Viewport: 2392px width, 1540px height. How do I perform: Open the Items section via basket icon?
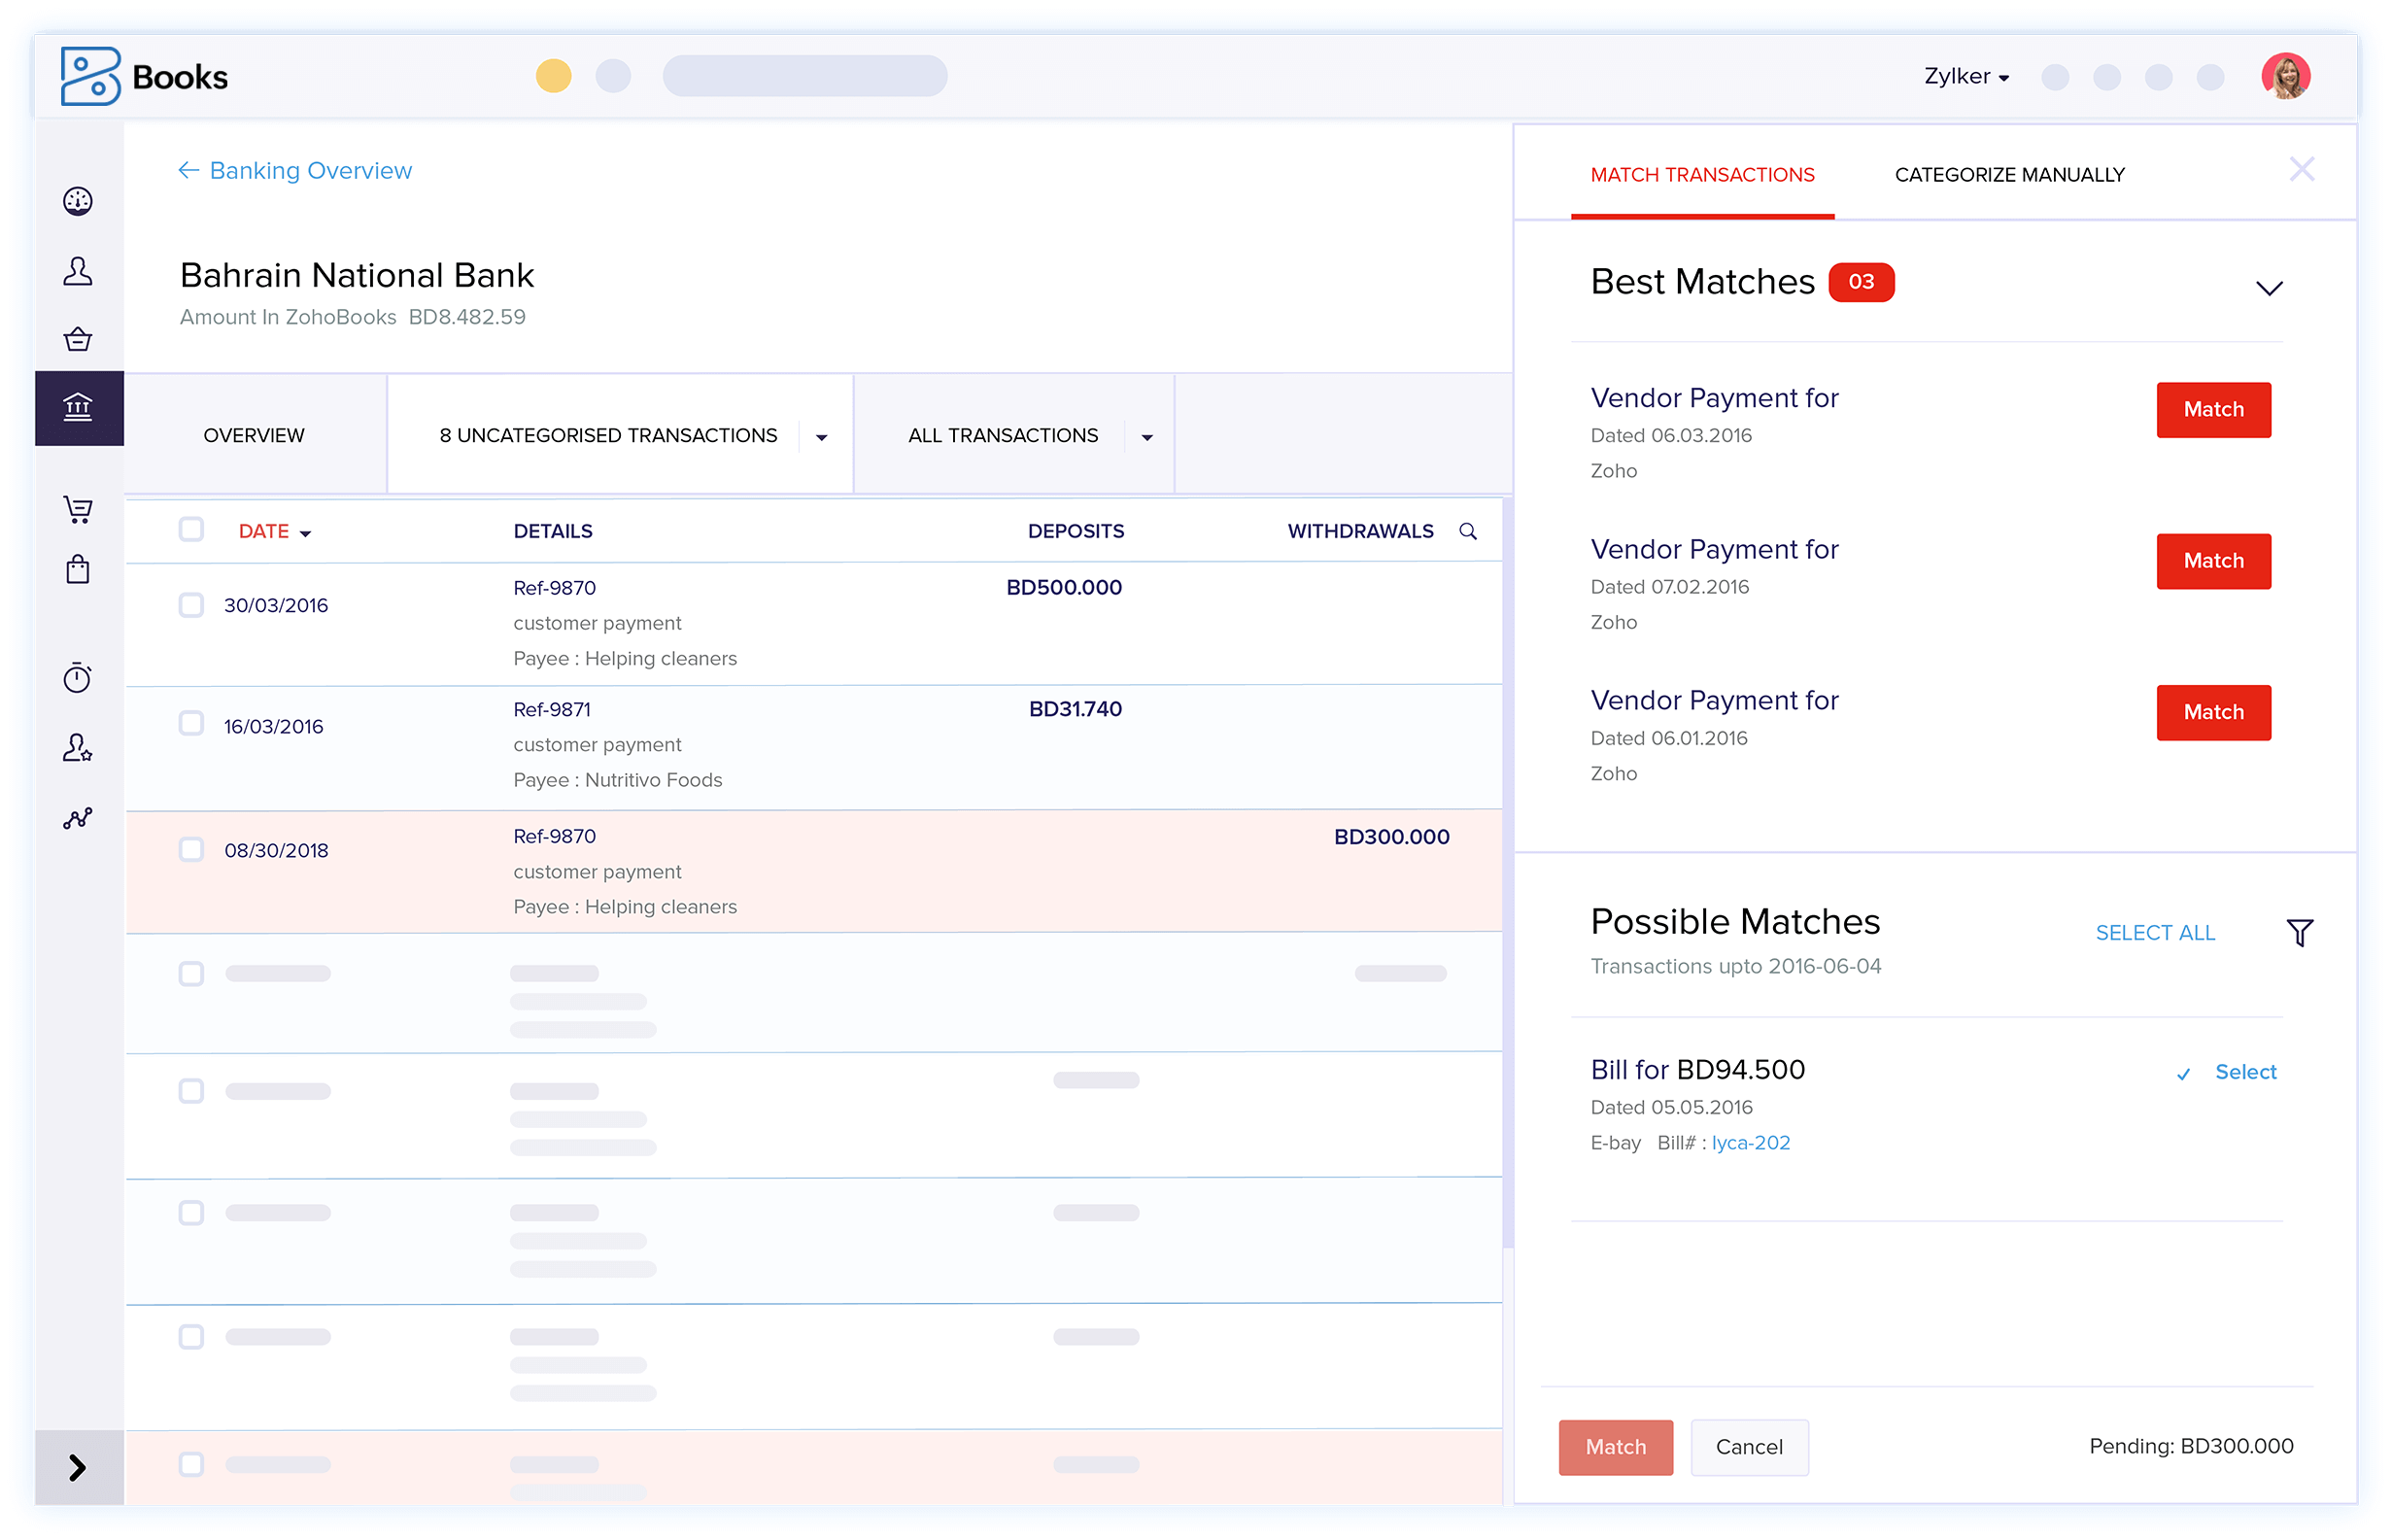pyautogui.click(x=79, y=339)
